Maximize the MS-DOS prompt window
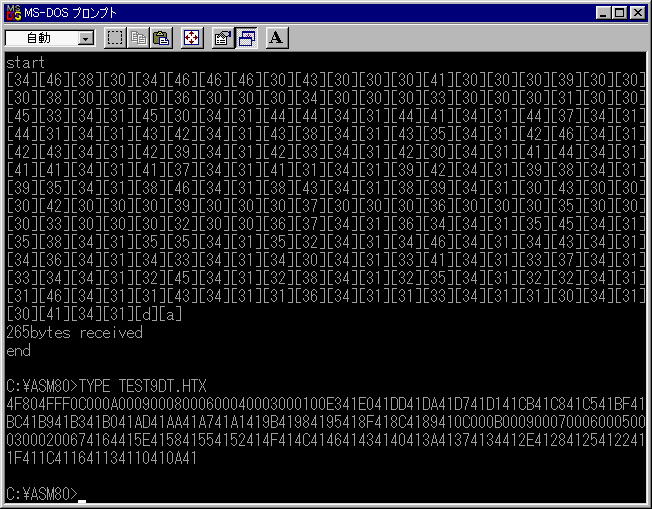The height and width of the screenshot is (509, 652). tap(619, 13)
